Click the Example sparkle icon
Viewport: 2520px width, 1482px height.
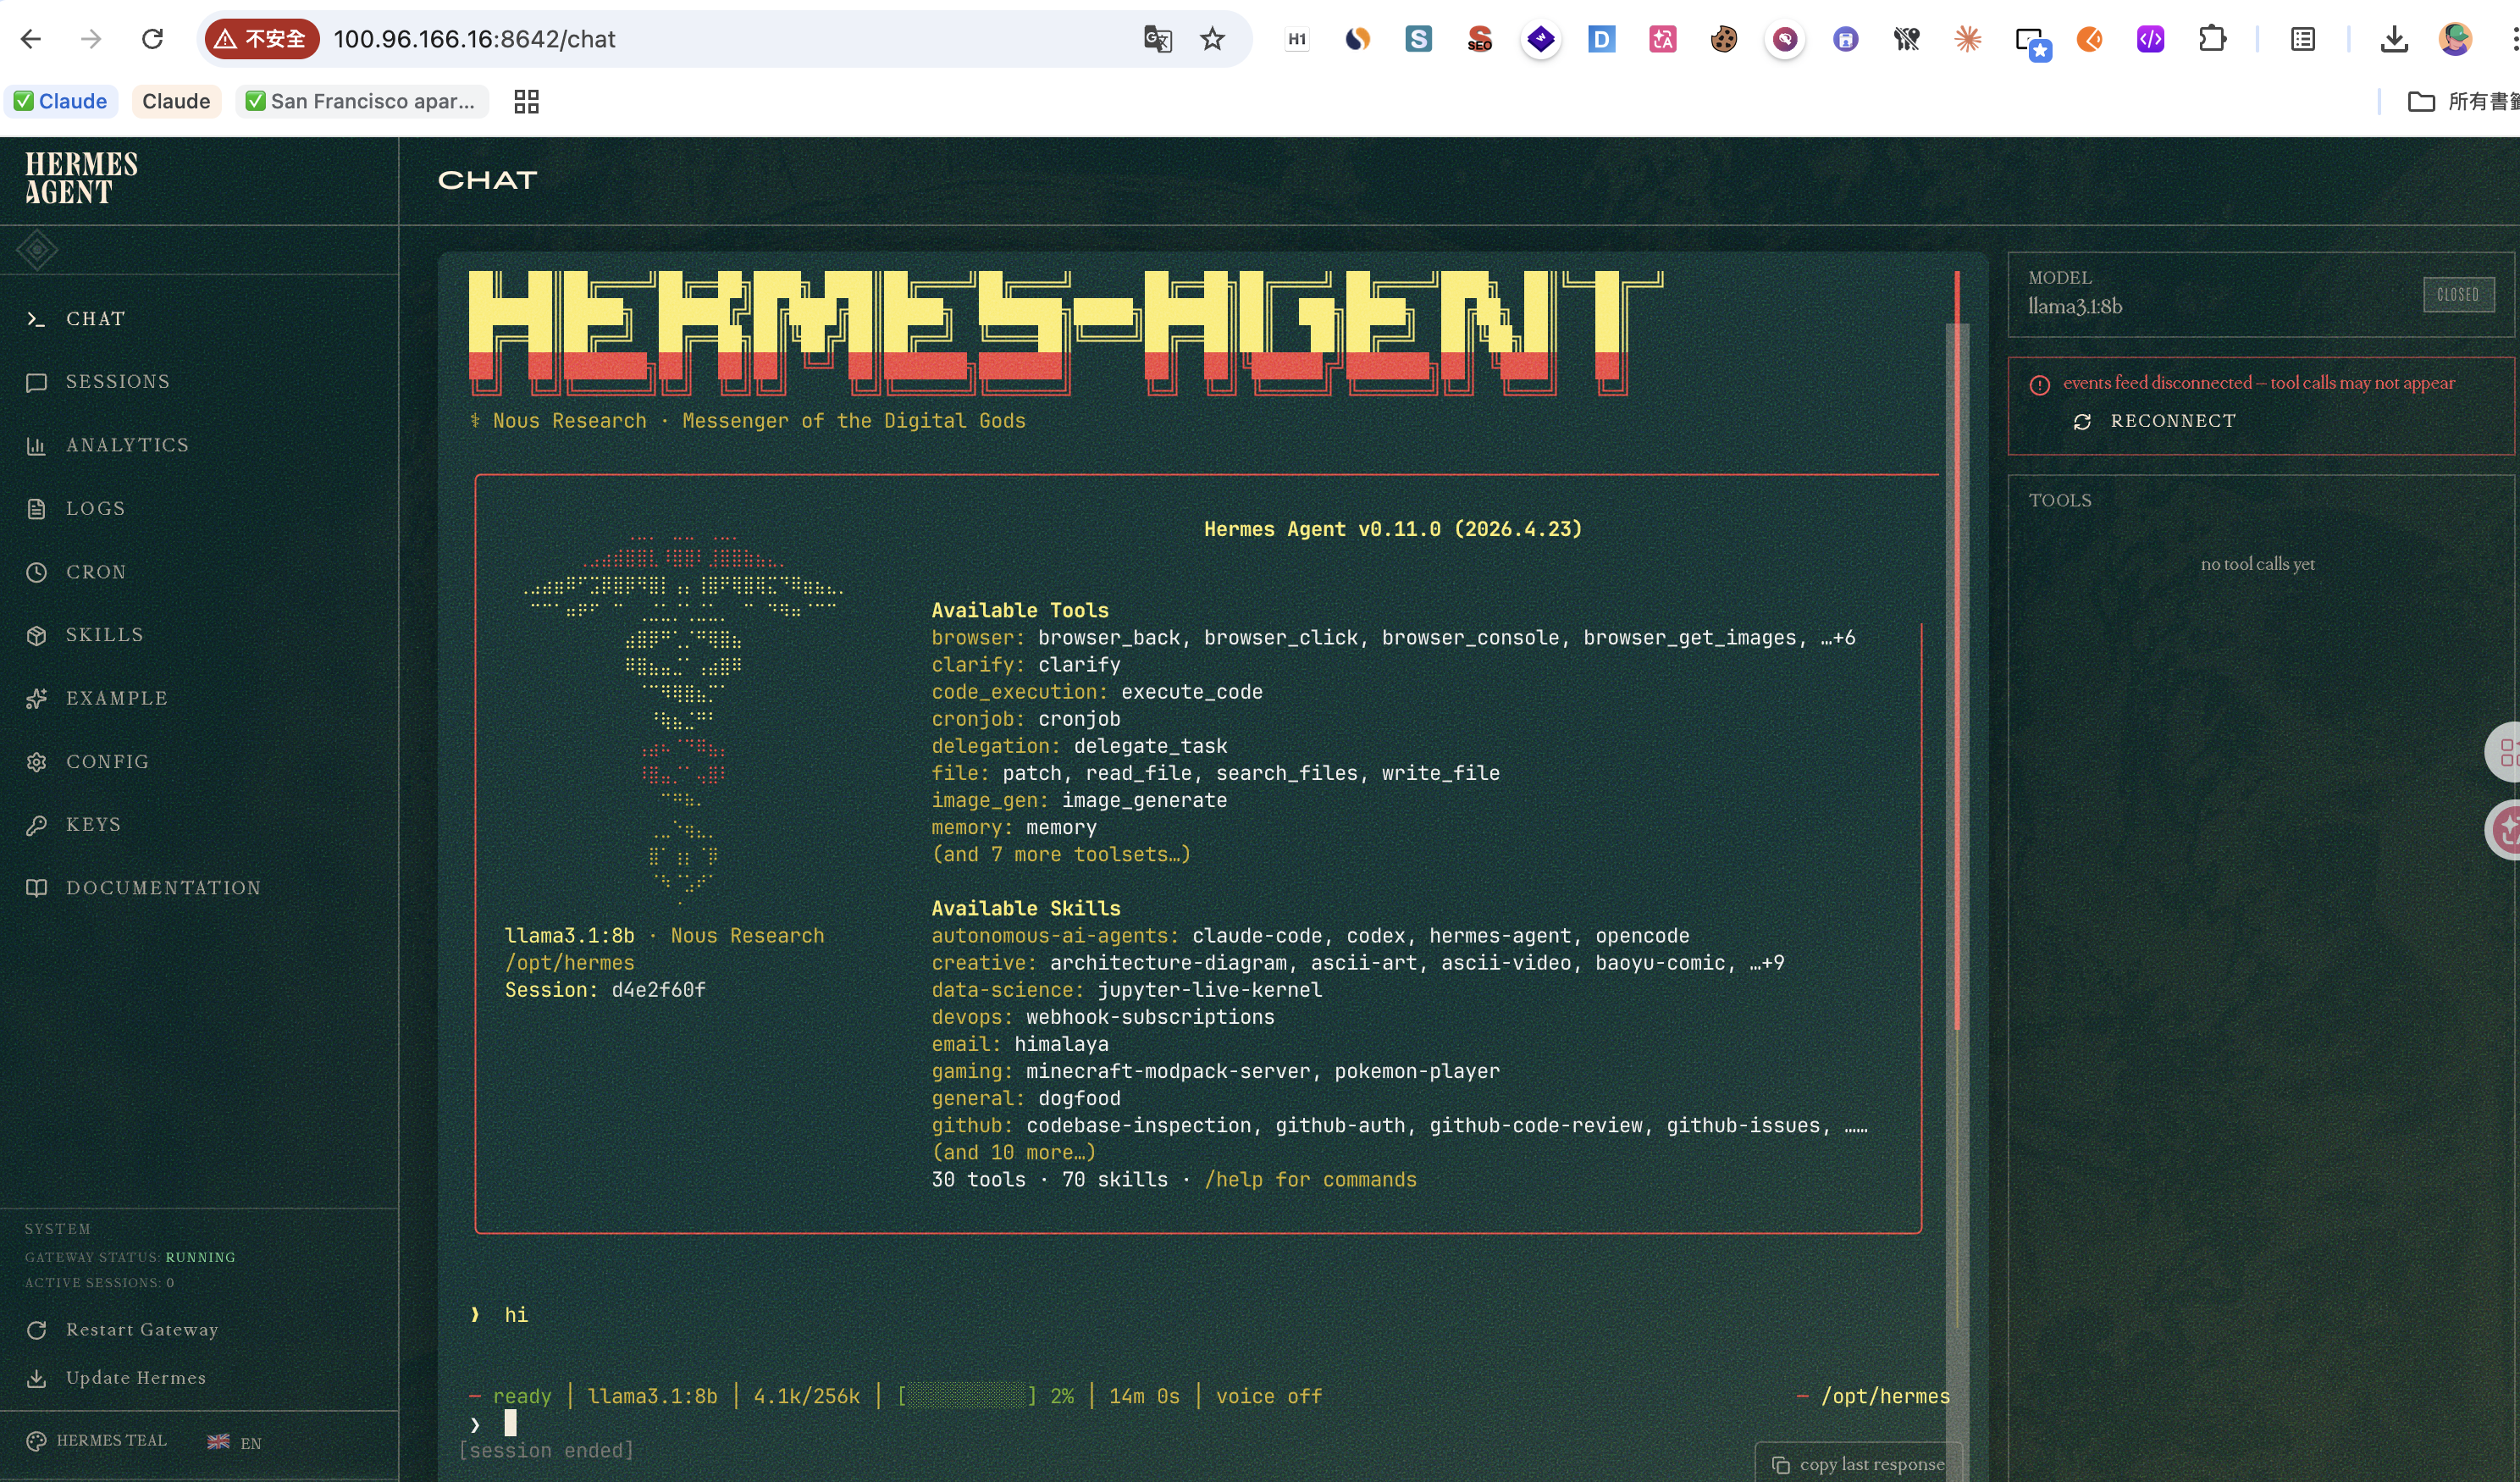pyautogui.click(x=36, y=698)
